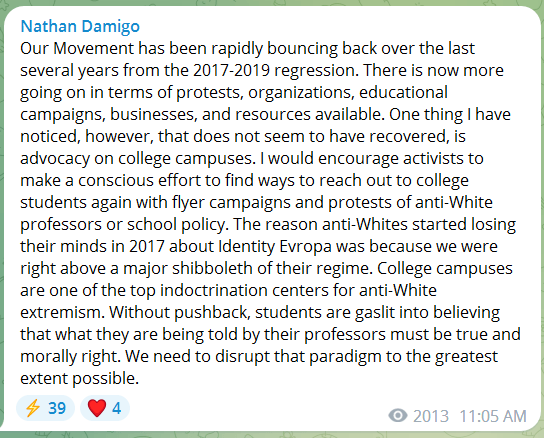
Task: Click the phrase "advocacy on college campuses"
Action: pos(136,158)
